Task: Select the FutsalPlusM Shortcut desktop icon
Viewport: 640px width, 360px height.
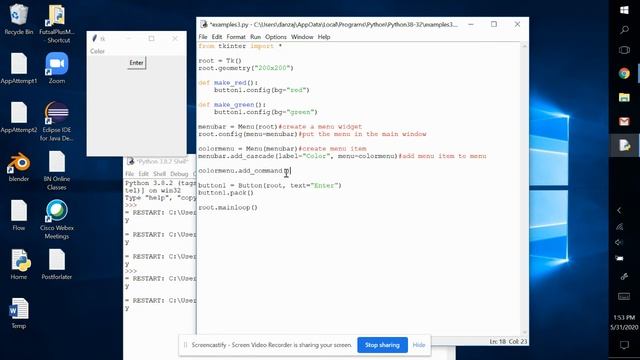Action: (x=57, y=24)
